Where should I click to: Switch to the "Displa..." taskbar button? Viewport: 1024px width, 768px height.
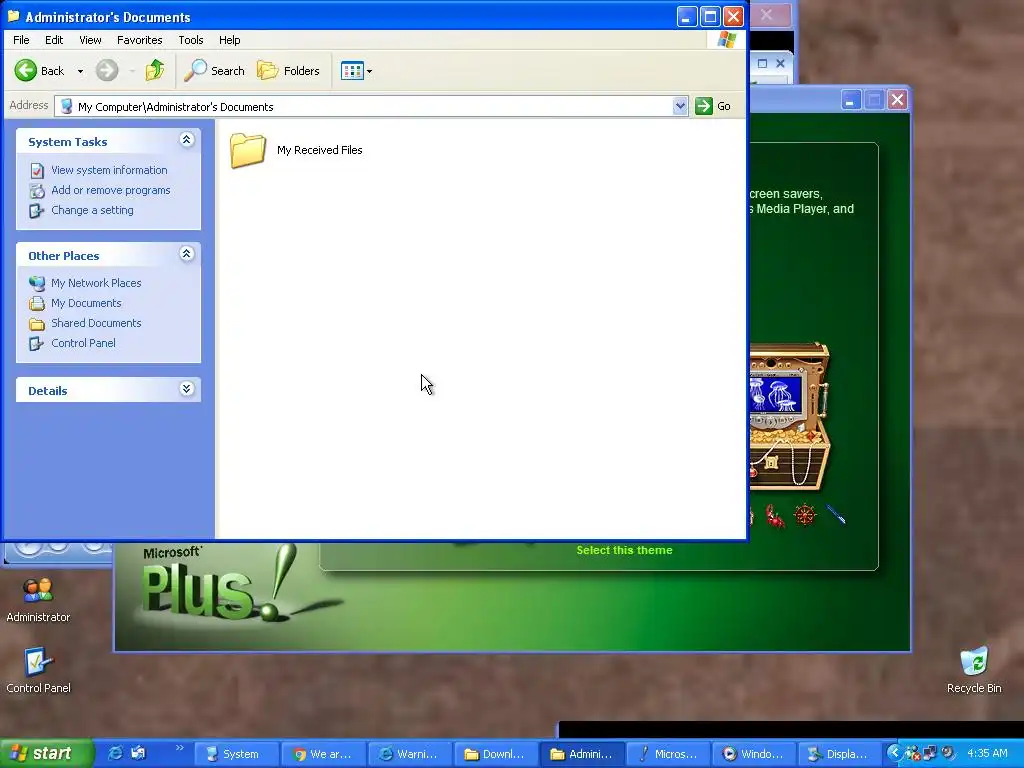840,754
